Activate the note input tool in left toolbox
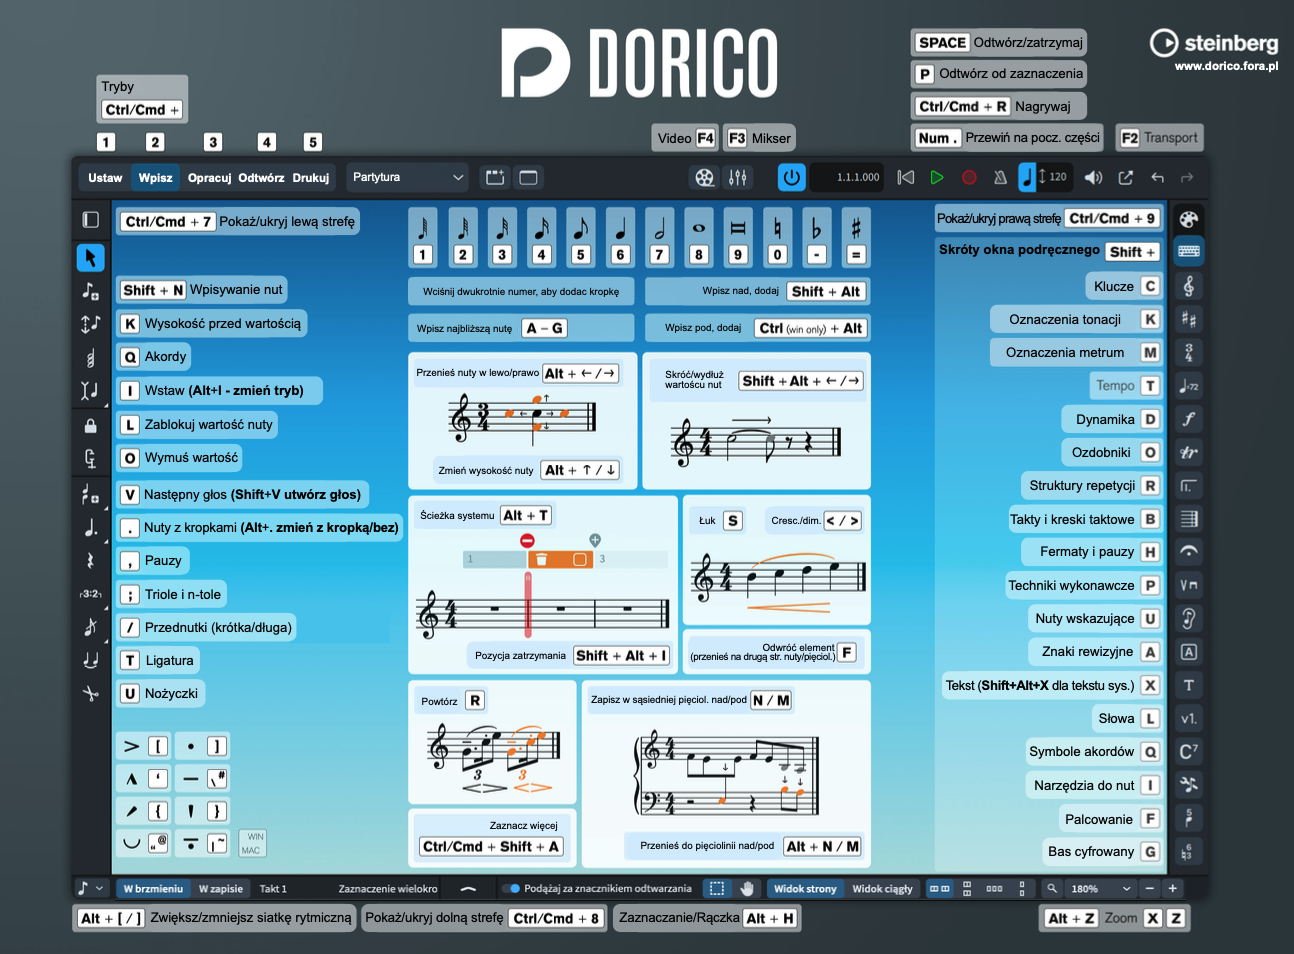Image resolution: width=1294 pixels, height=954 pixels. [x=90, y=291]
